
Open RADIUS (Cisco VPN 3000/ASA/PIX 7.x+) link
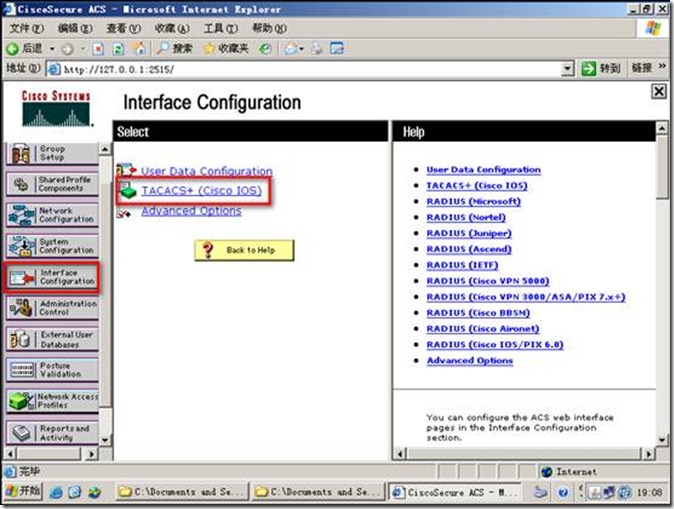coord(526,297)
